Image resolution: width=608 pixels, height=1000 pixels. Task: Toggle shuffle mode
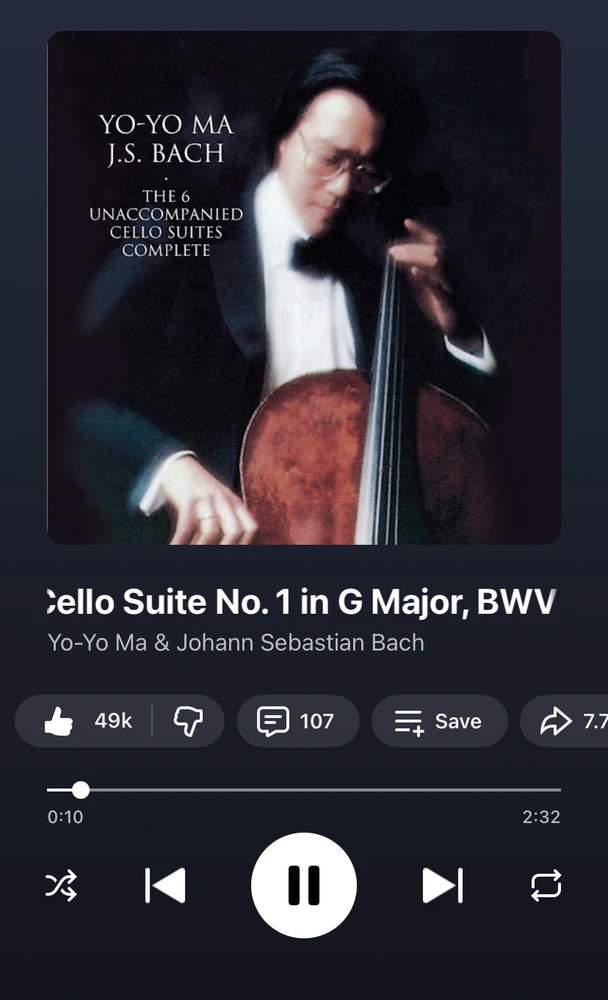pos(61,885)
